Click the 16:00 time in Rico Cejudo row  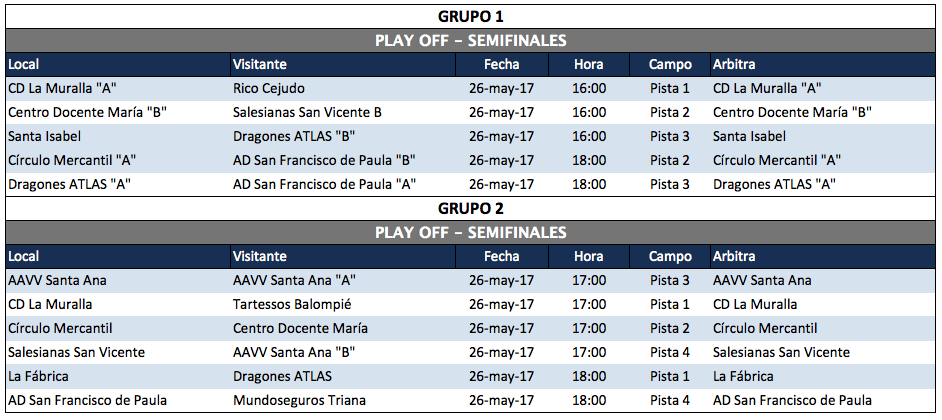[x=589, y=88]
